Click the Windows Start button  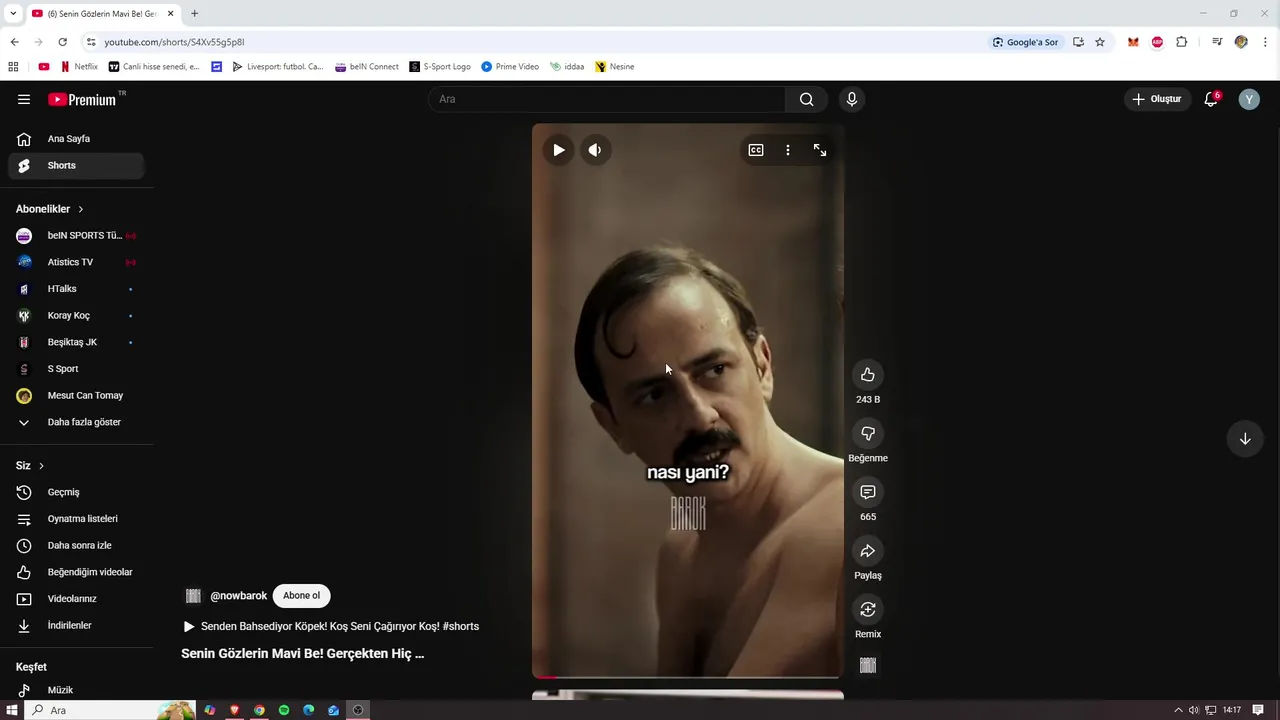tap(12, 710)
